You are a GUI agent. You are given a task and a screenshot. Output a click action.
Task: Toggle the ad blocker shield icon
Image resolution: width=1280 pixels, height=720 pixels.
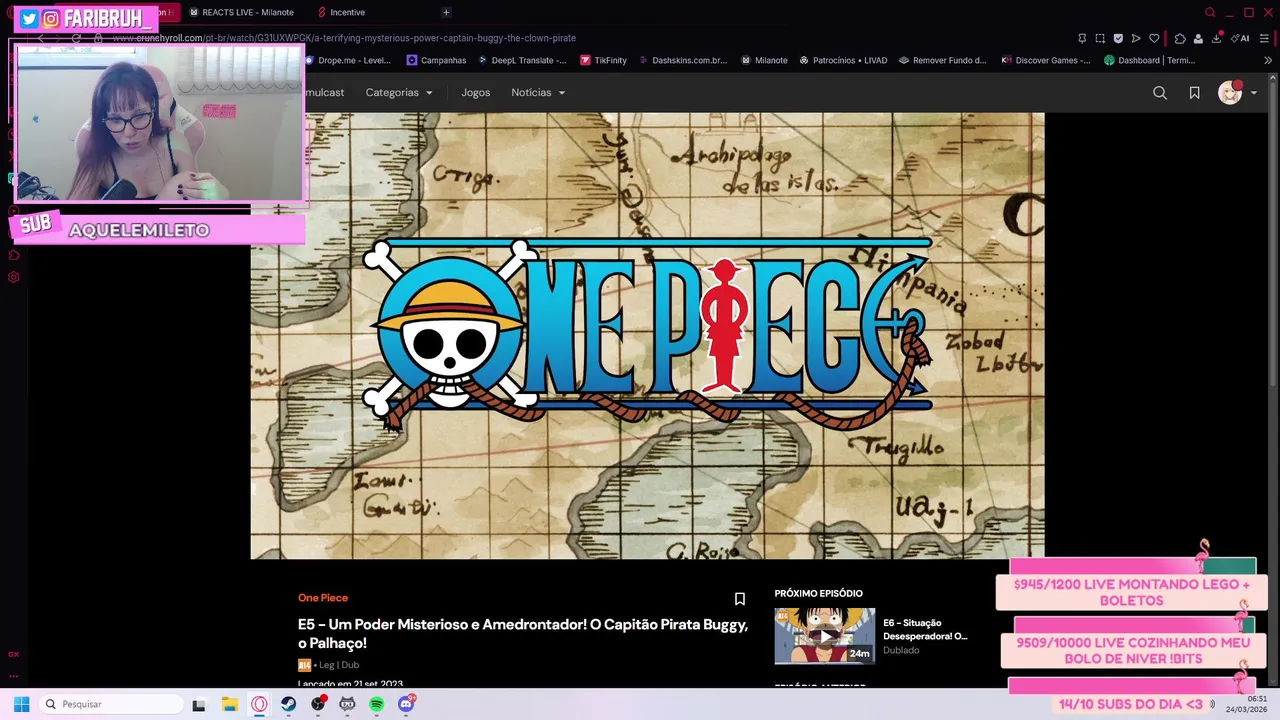click(x=1118, y=38)
